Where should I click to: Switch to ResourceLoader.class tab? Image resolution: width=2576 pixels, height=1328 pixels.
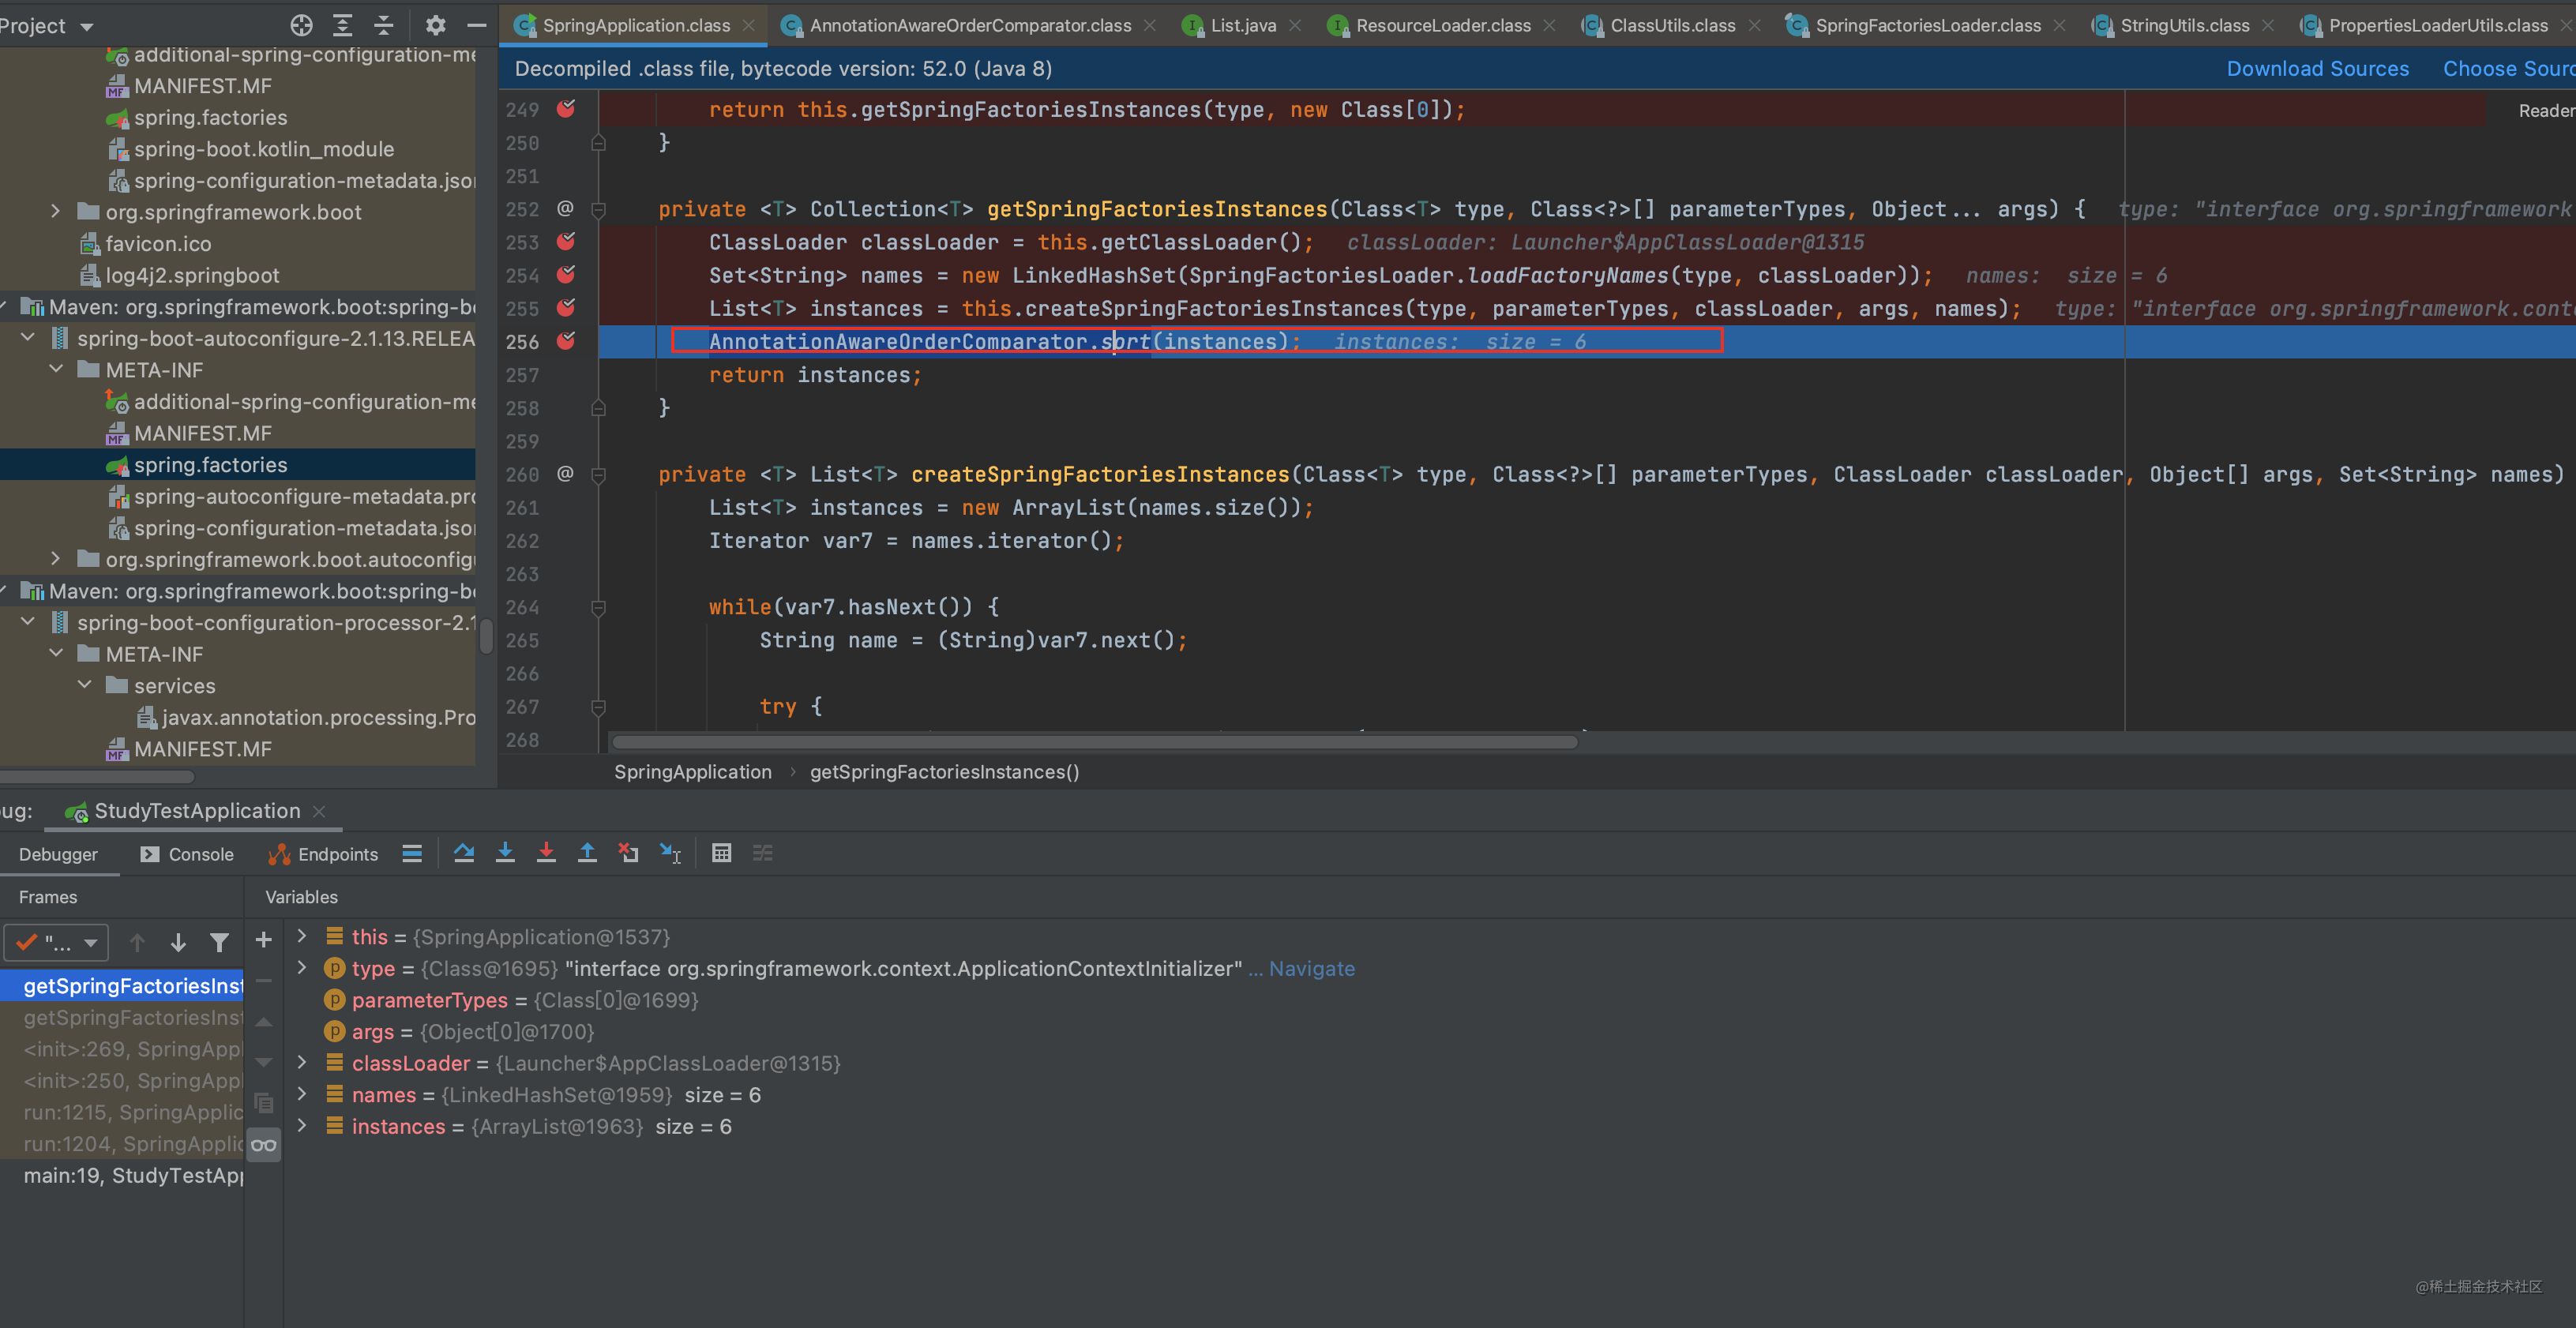1443,25
